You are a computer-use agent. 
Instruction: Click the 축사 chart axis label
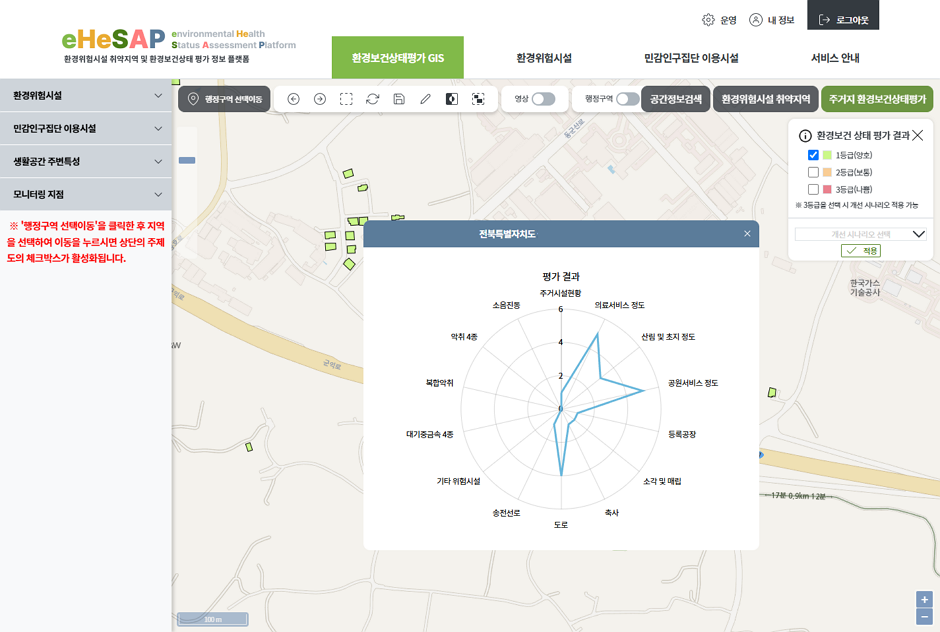[x=611, y=513]
